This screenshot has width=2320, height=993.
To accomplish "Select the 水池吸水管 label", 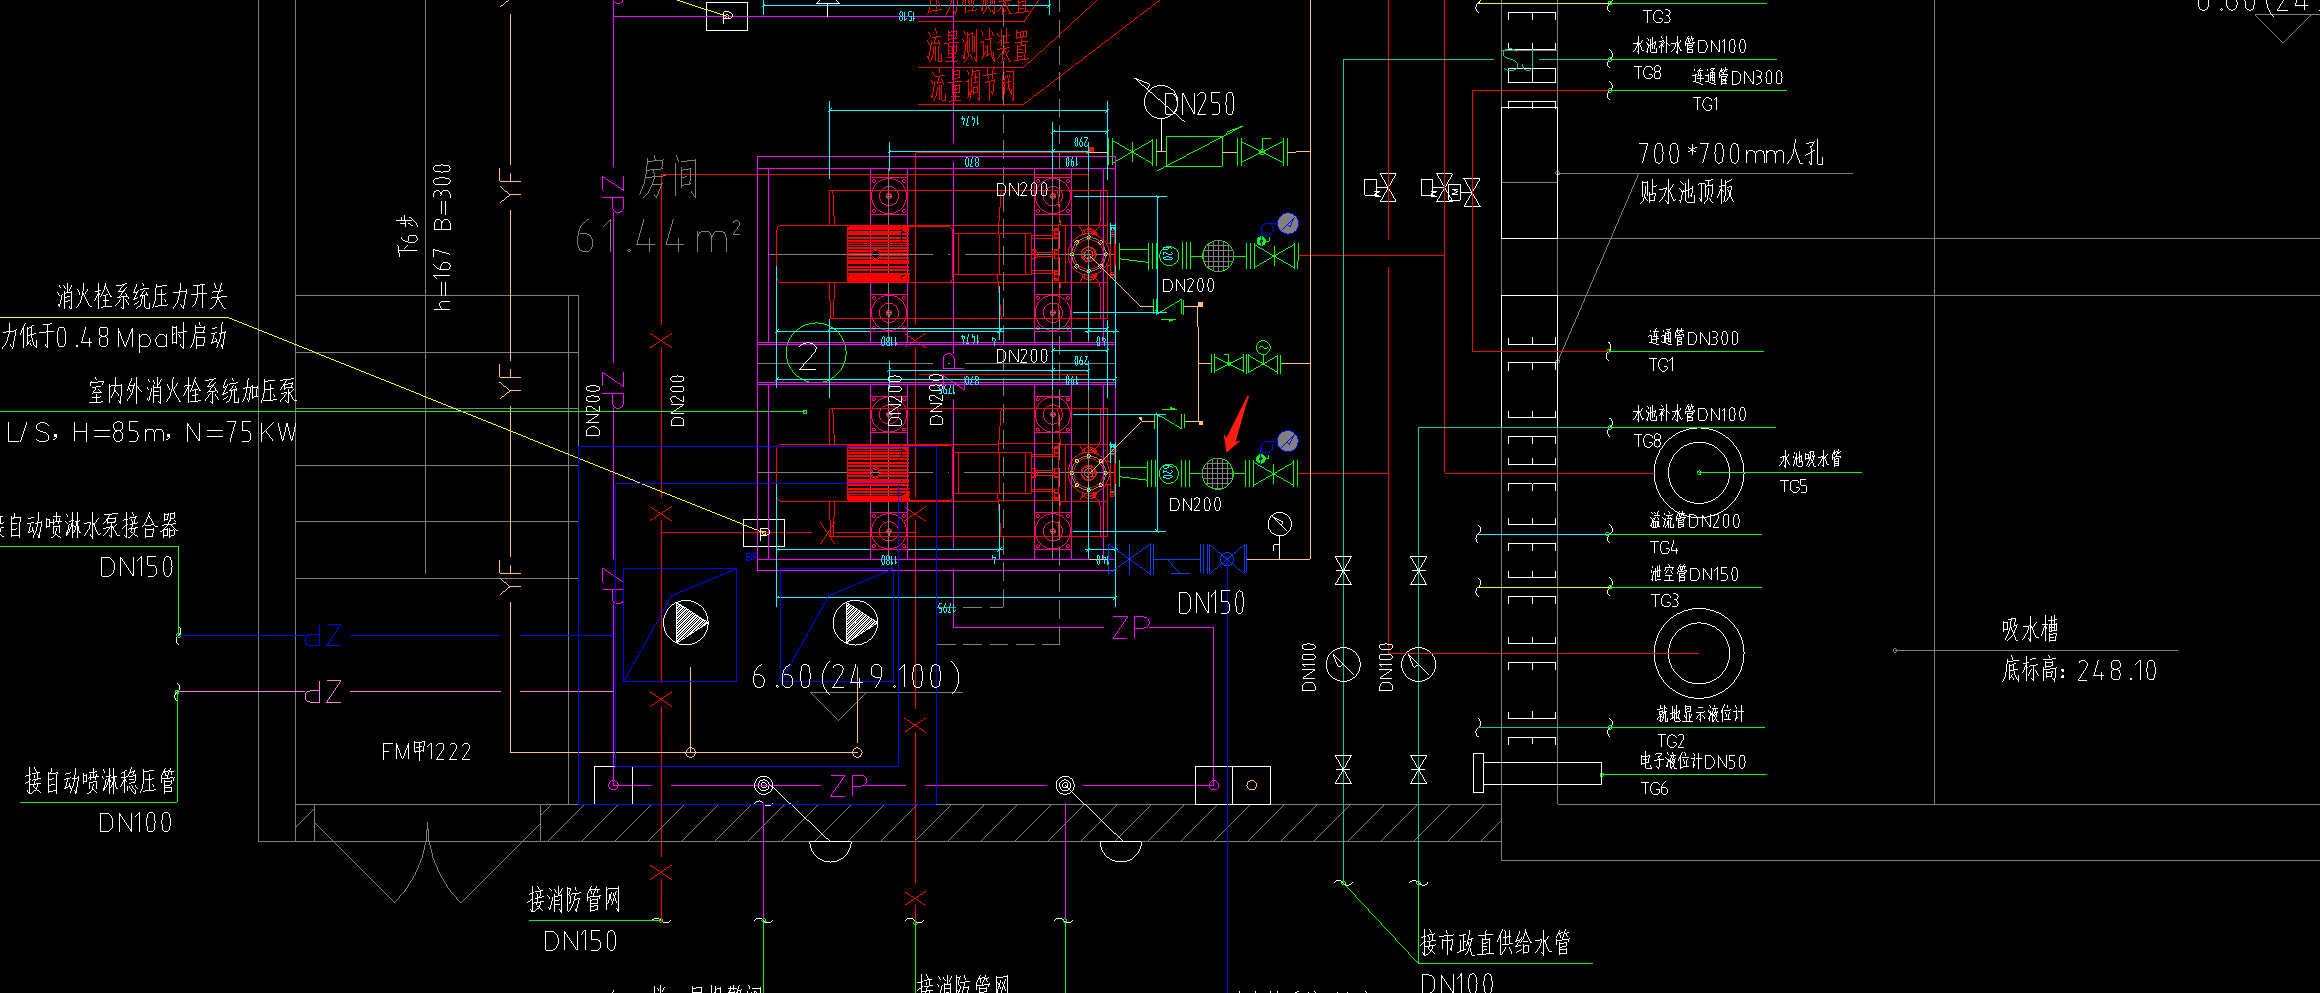I will [x=1810, y=459].
